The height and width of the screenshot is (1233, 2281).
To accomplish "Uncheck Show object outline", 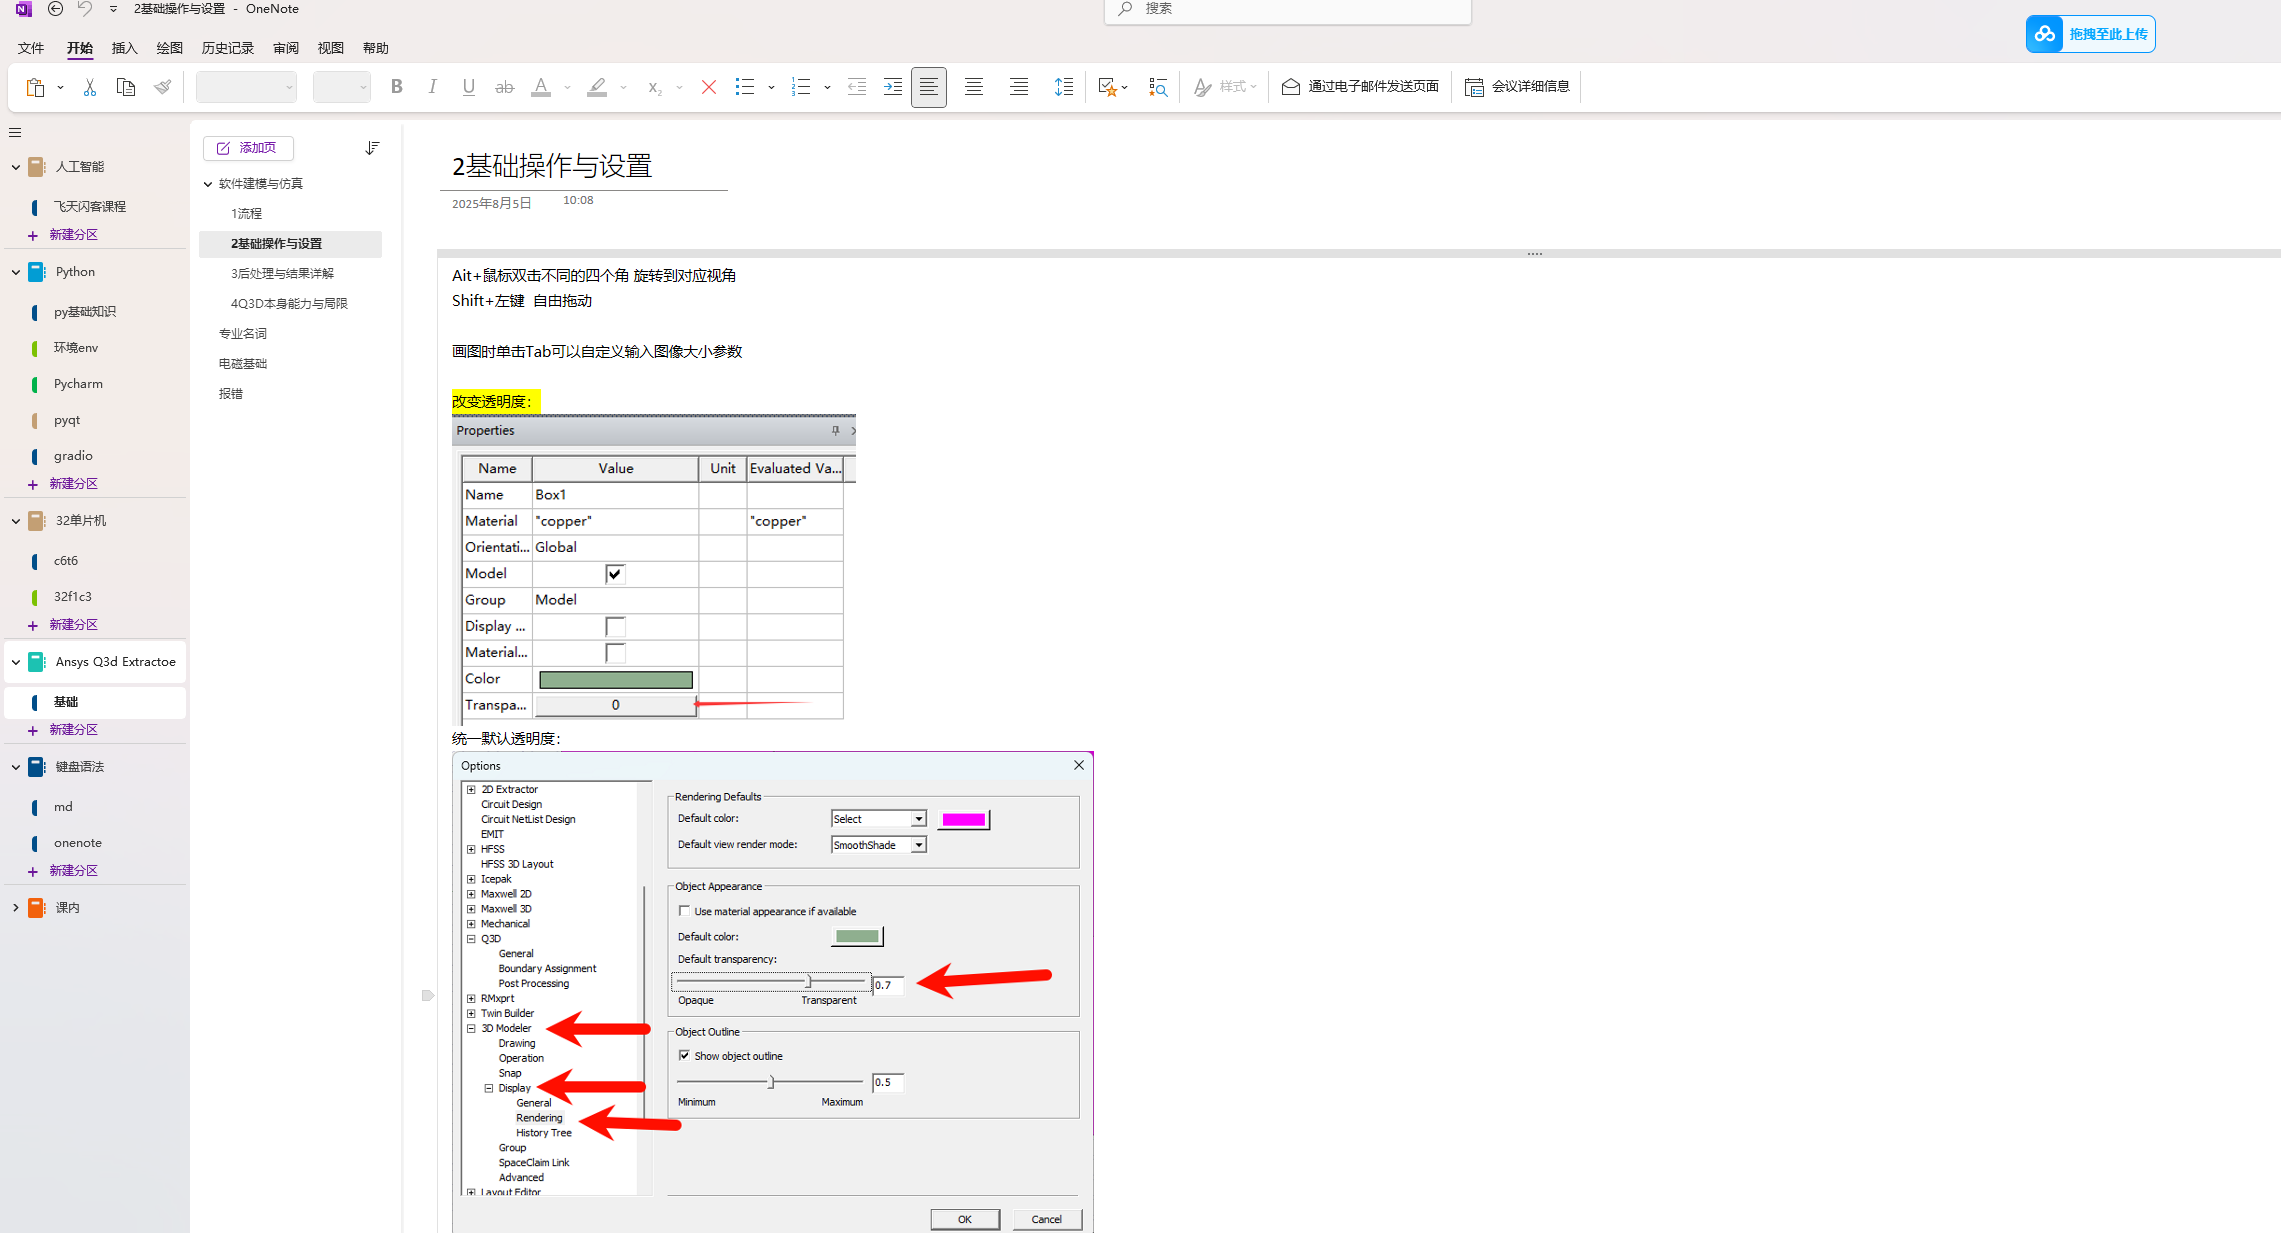I will pyautogui.click(x=684, y=1055).
